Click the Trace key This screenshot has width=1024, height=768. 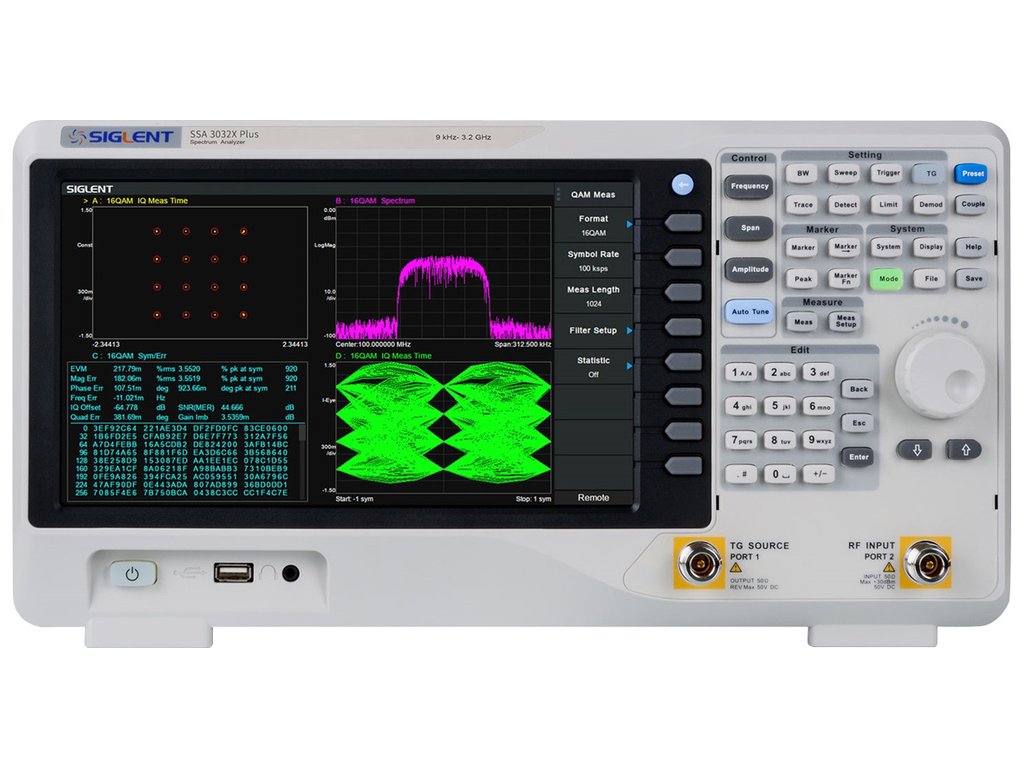click(803, 204)
